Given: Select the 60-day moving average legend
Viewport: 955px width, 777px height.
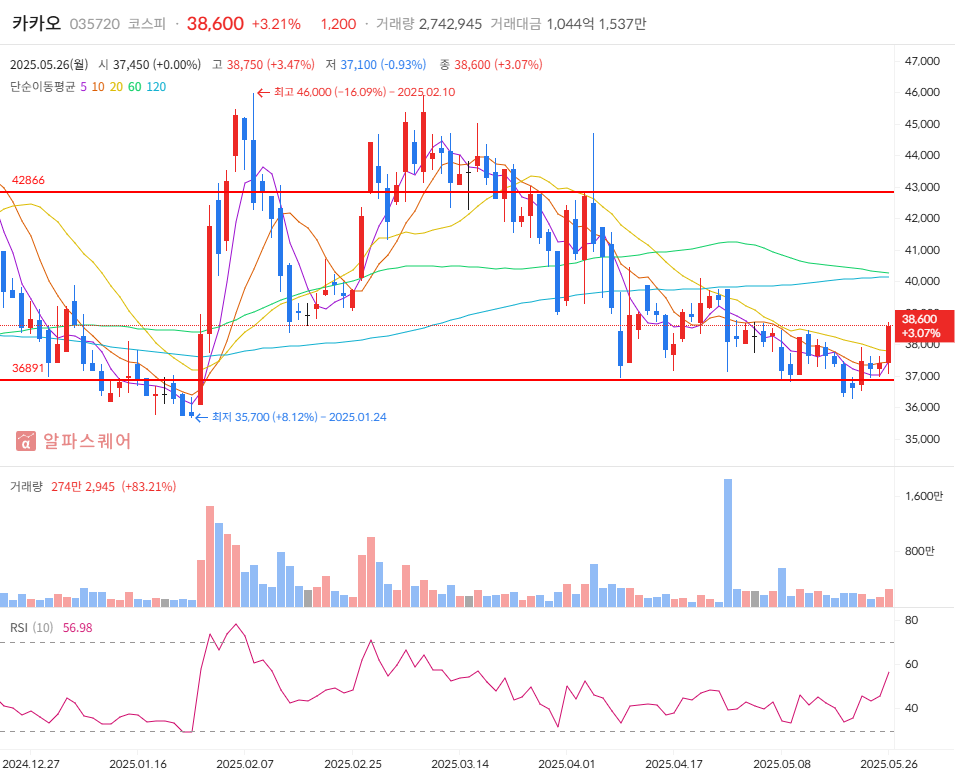Looking at the screenshot, I should pos(135,86).
